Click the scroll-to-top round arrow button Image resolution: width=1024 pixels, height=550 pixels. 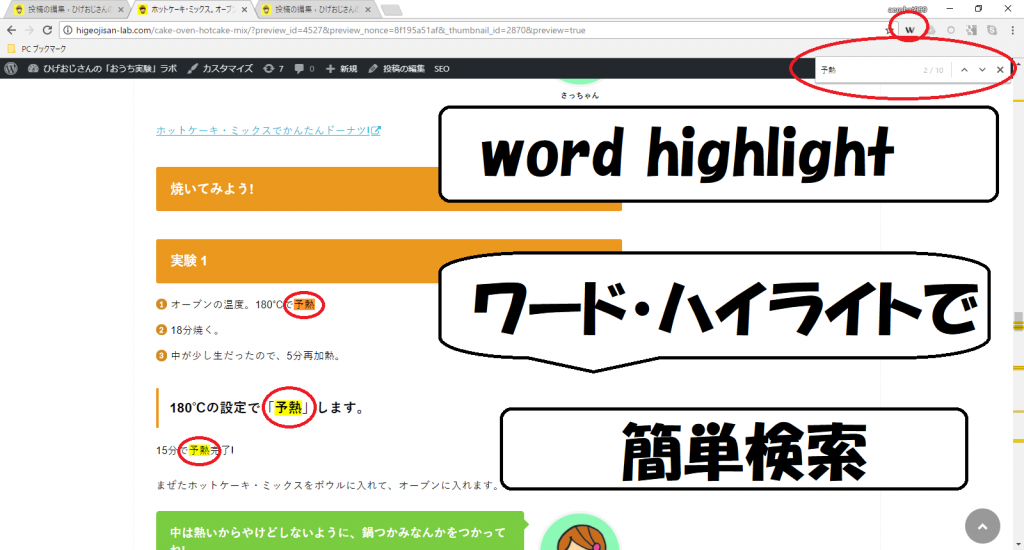pyautogui.click(x=982, y=526)
